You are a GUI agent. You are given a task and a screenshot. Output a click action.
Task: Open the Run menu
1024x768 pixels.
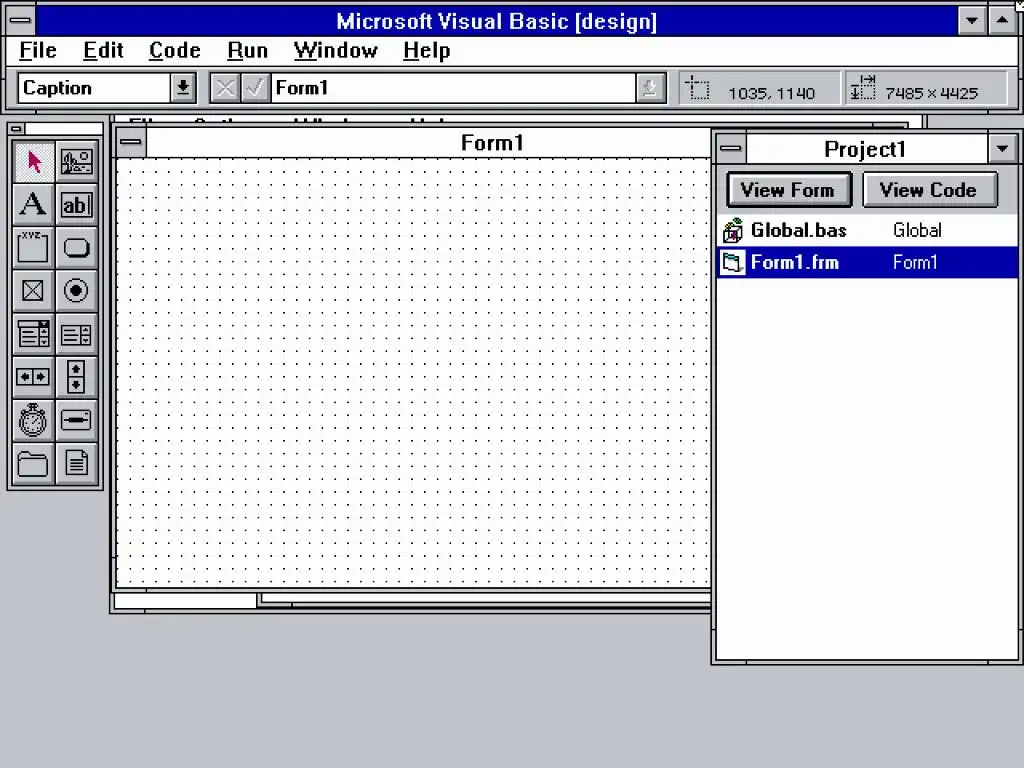248,50
